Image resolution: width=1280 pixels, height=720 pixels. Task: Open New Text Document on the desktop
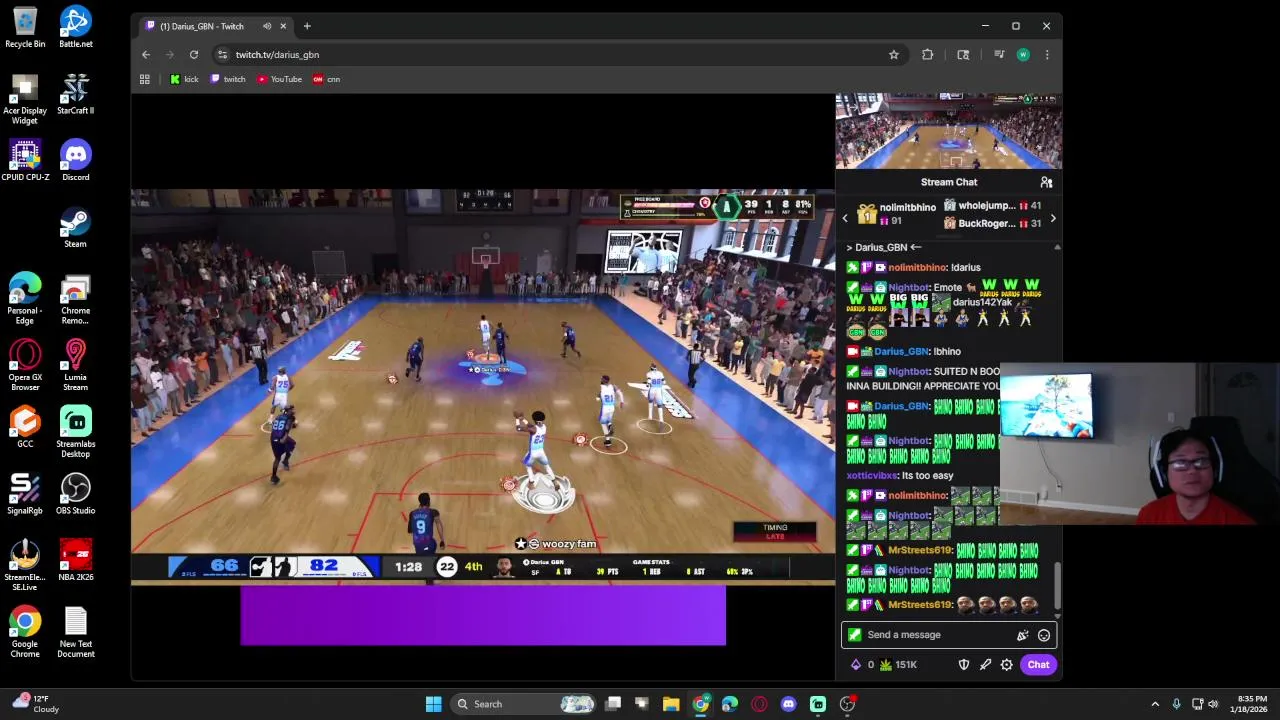click(x=75, y=632)
